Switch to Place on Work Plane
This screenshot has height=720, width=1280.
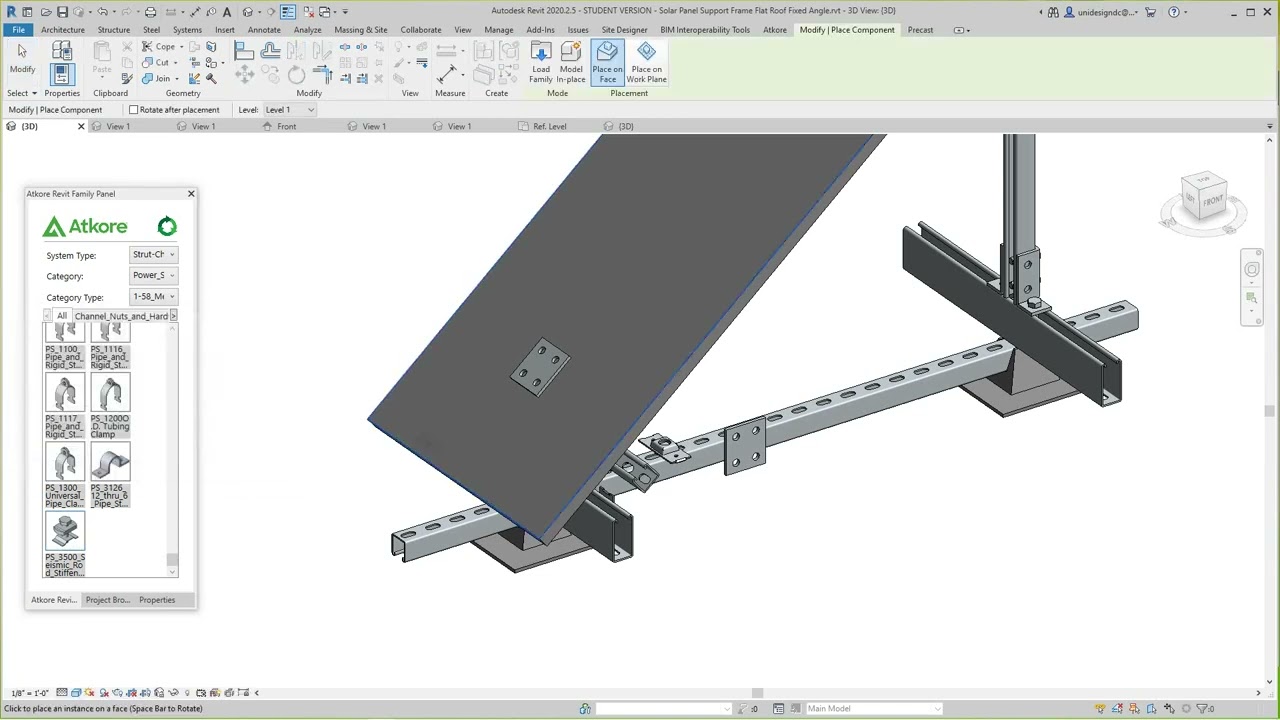(646, 63)
